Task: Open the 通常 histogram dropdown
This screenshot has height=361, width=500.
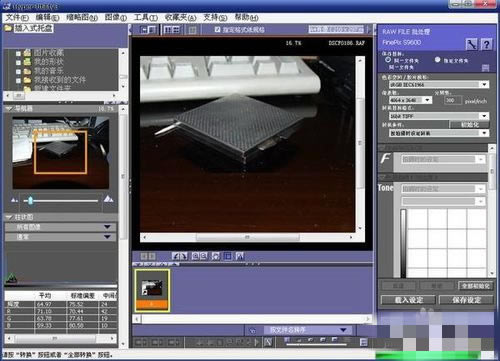Action: (x=61, y=237)
